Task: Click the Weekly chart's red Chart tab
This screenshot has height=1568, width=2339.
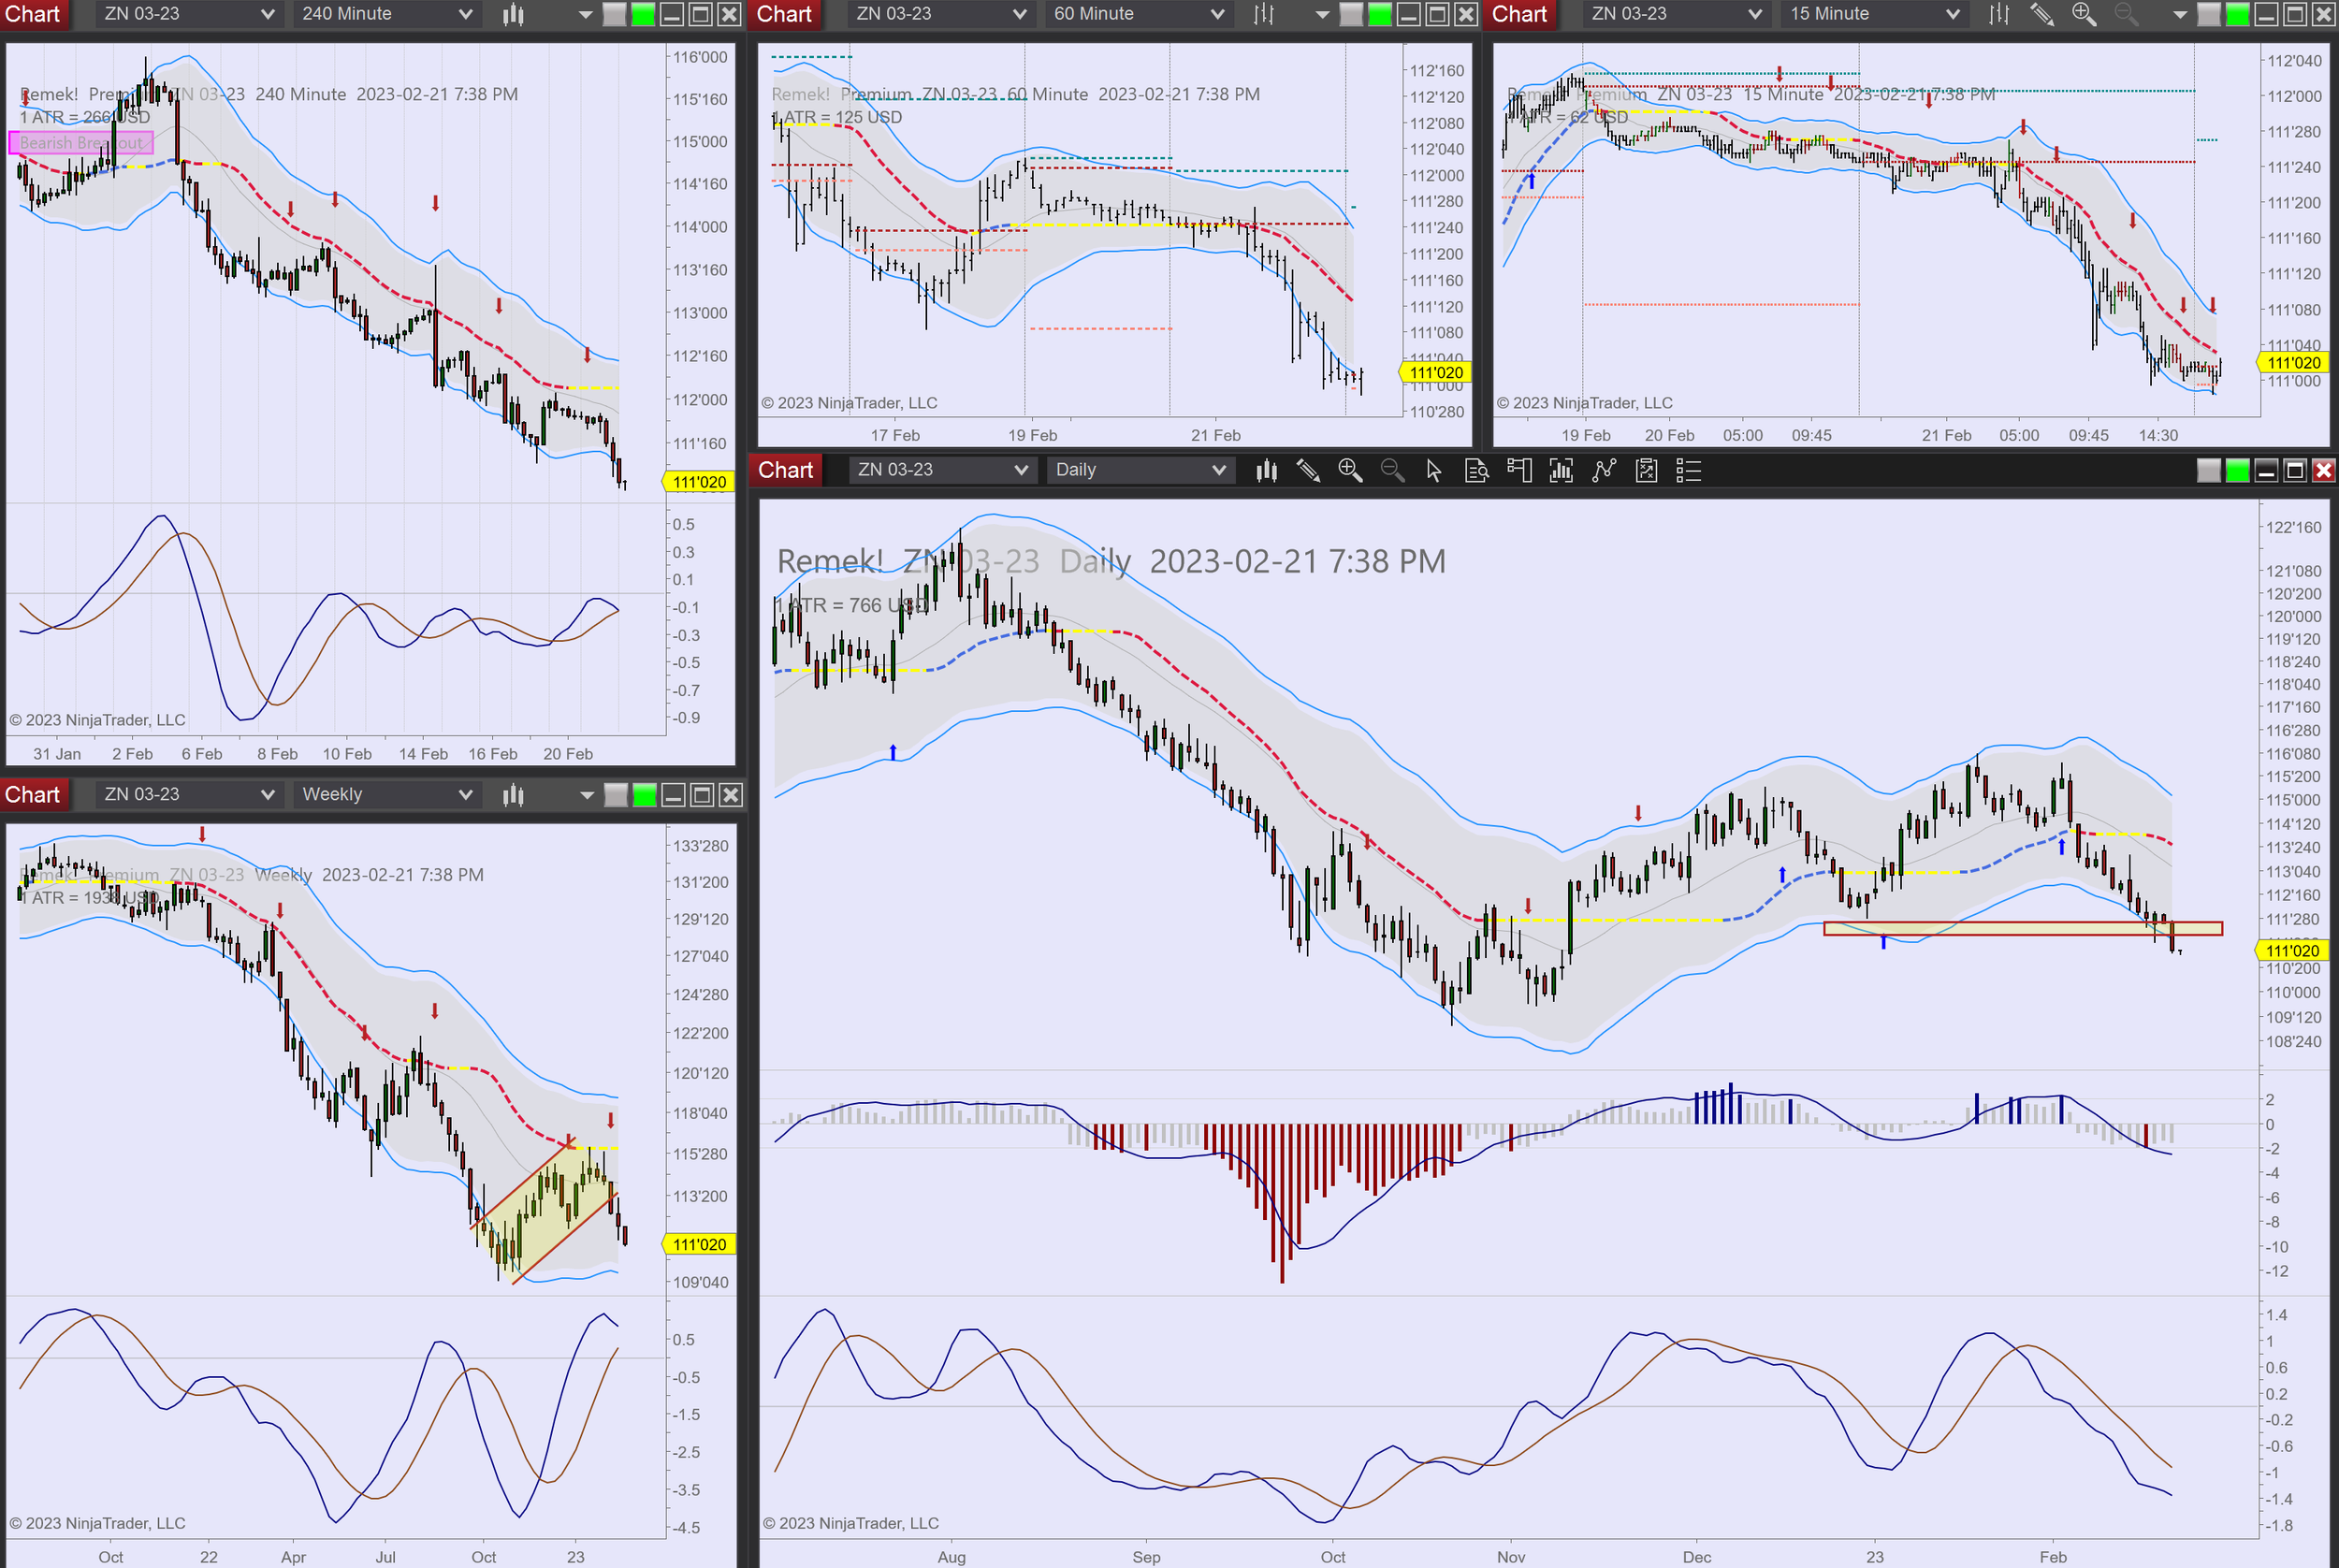Action: 33,795
